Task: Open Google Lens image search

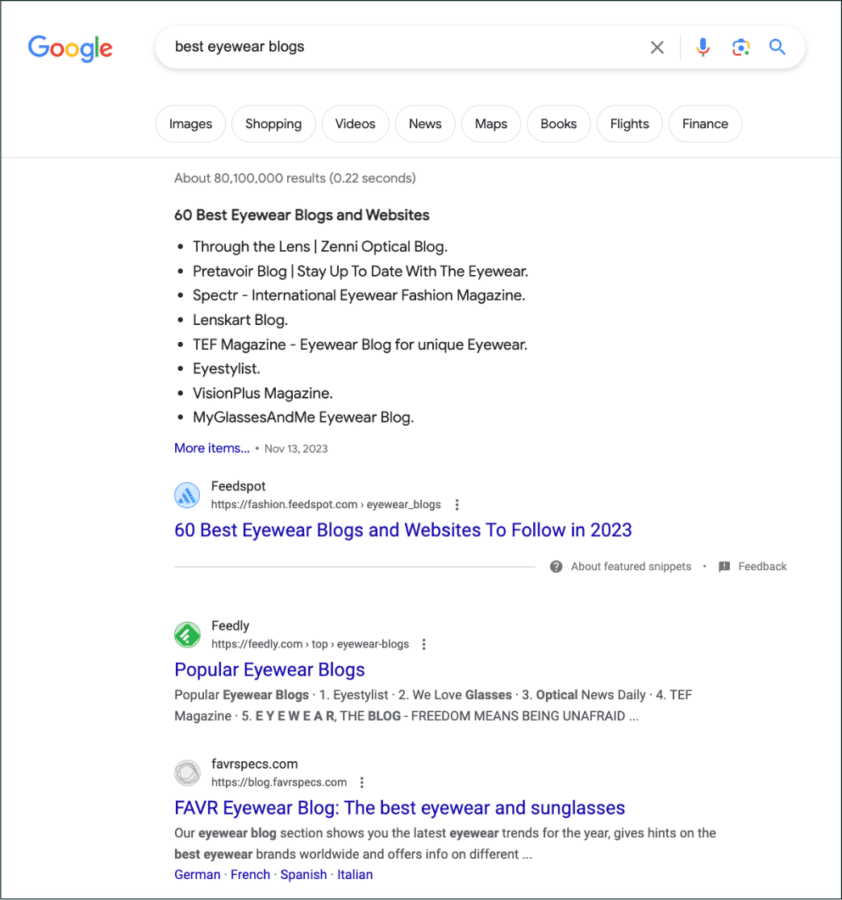Action: point(740,47)
